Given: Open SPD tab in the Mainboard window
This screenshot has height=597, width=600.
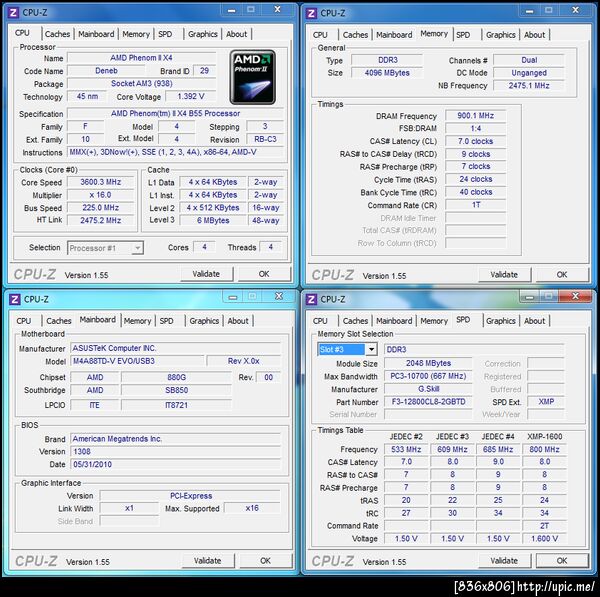Looking at the screenshot, I should tap(166, 321).
